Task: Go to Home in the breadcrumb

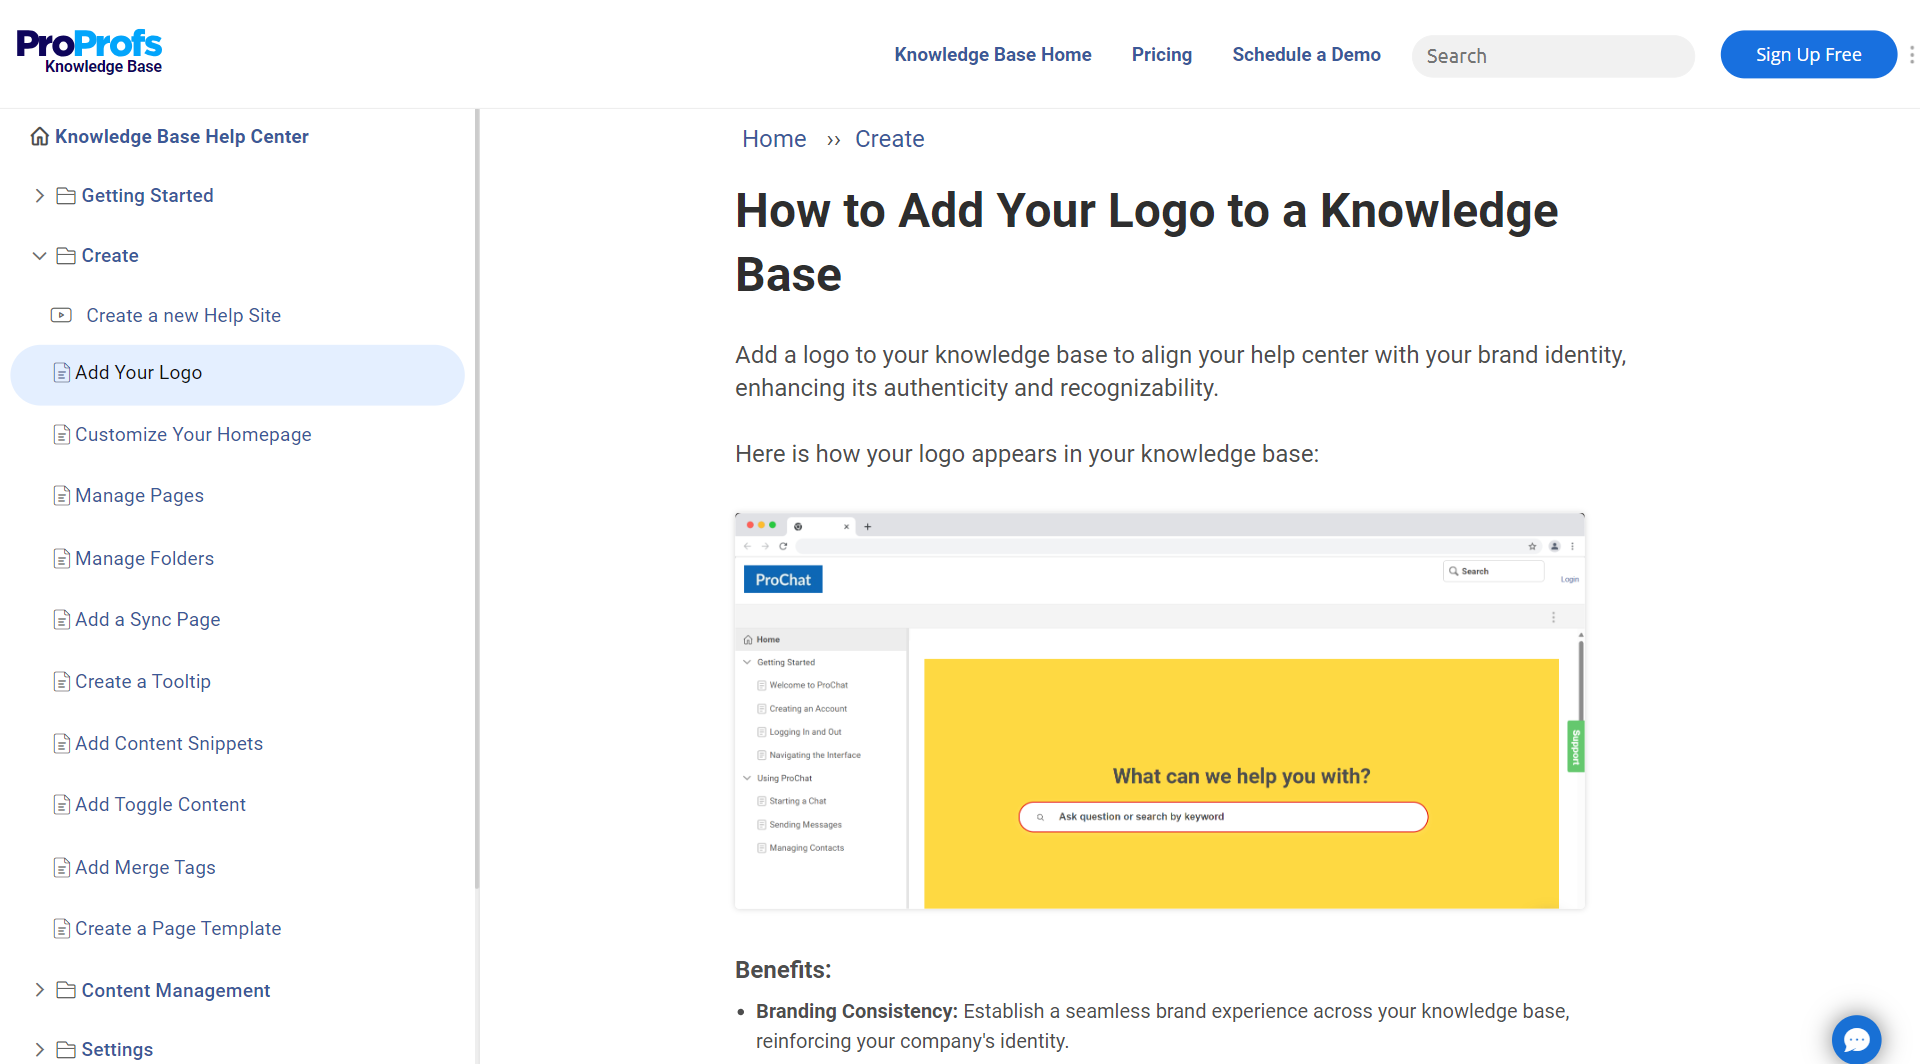Action: (x=774, y=139)
